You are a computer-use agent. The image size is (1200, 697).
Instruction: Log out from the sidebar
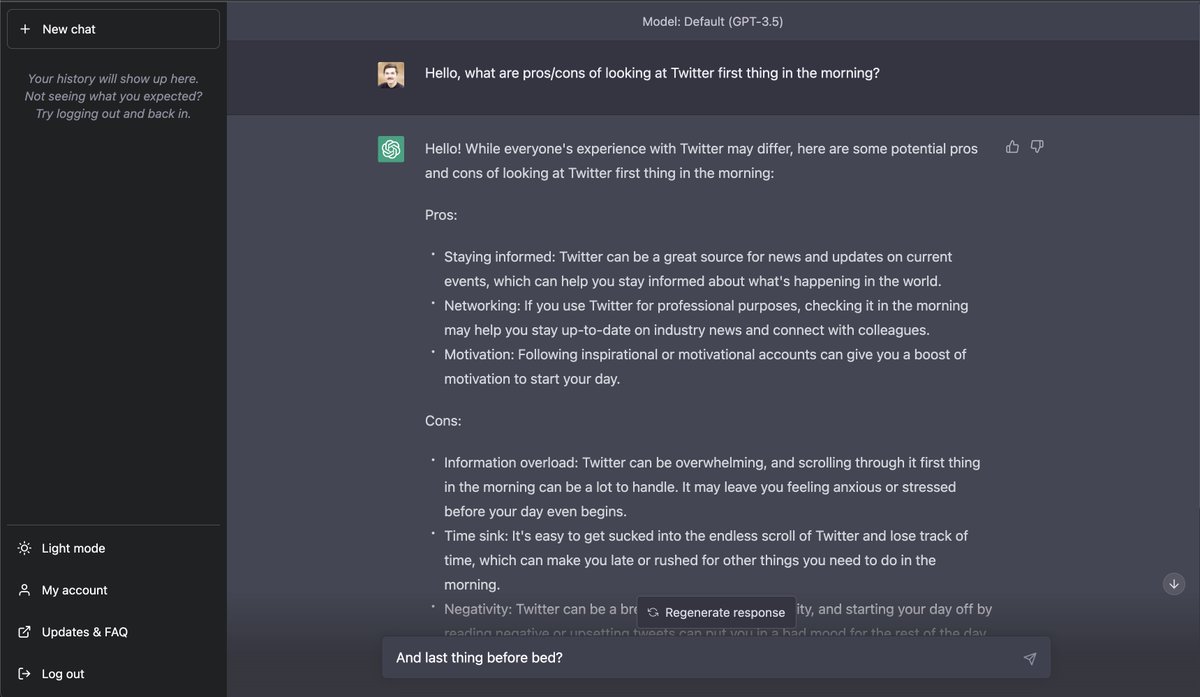(x=63, y=674)
